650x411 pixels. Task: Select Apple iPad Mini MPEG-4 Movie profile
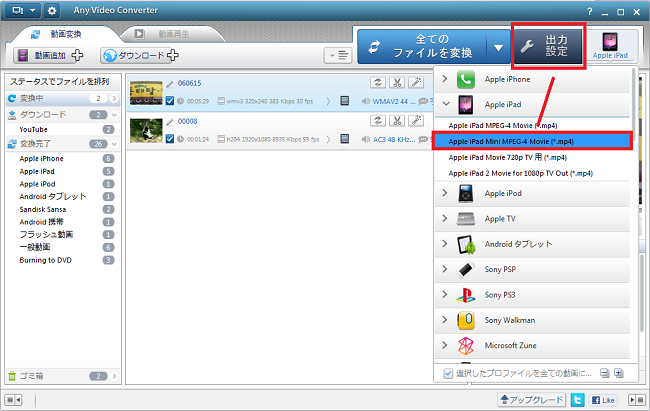pos(532,141)
